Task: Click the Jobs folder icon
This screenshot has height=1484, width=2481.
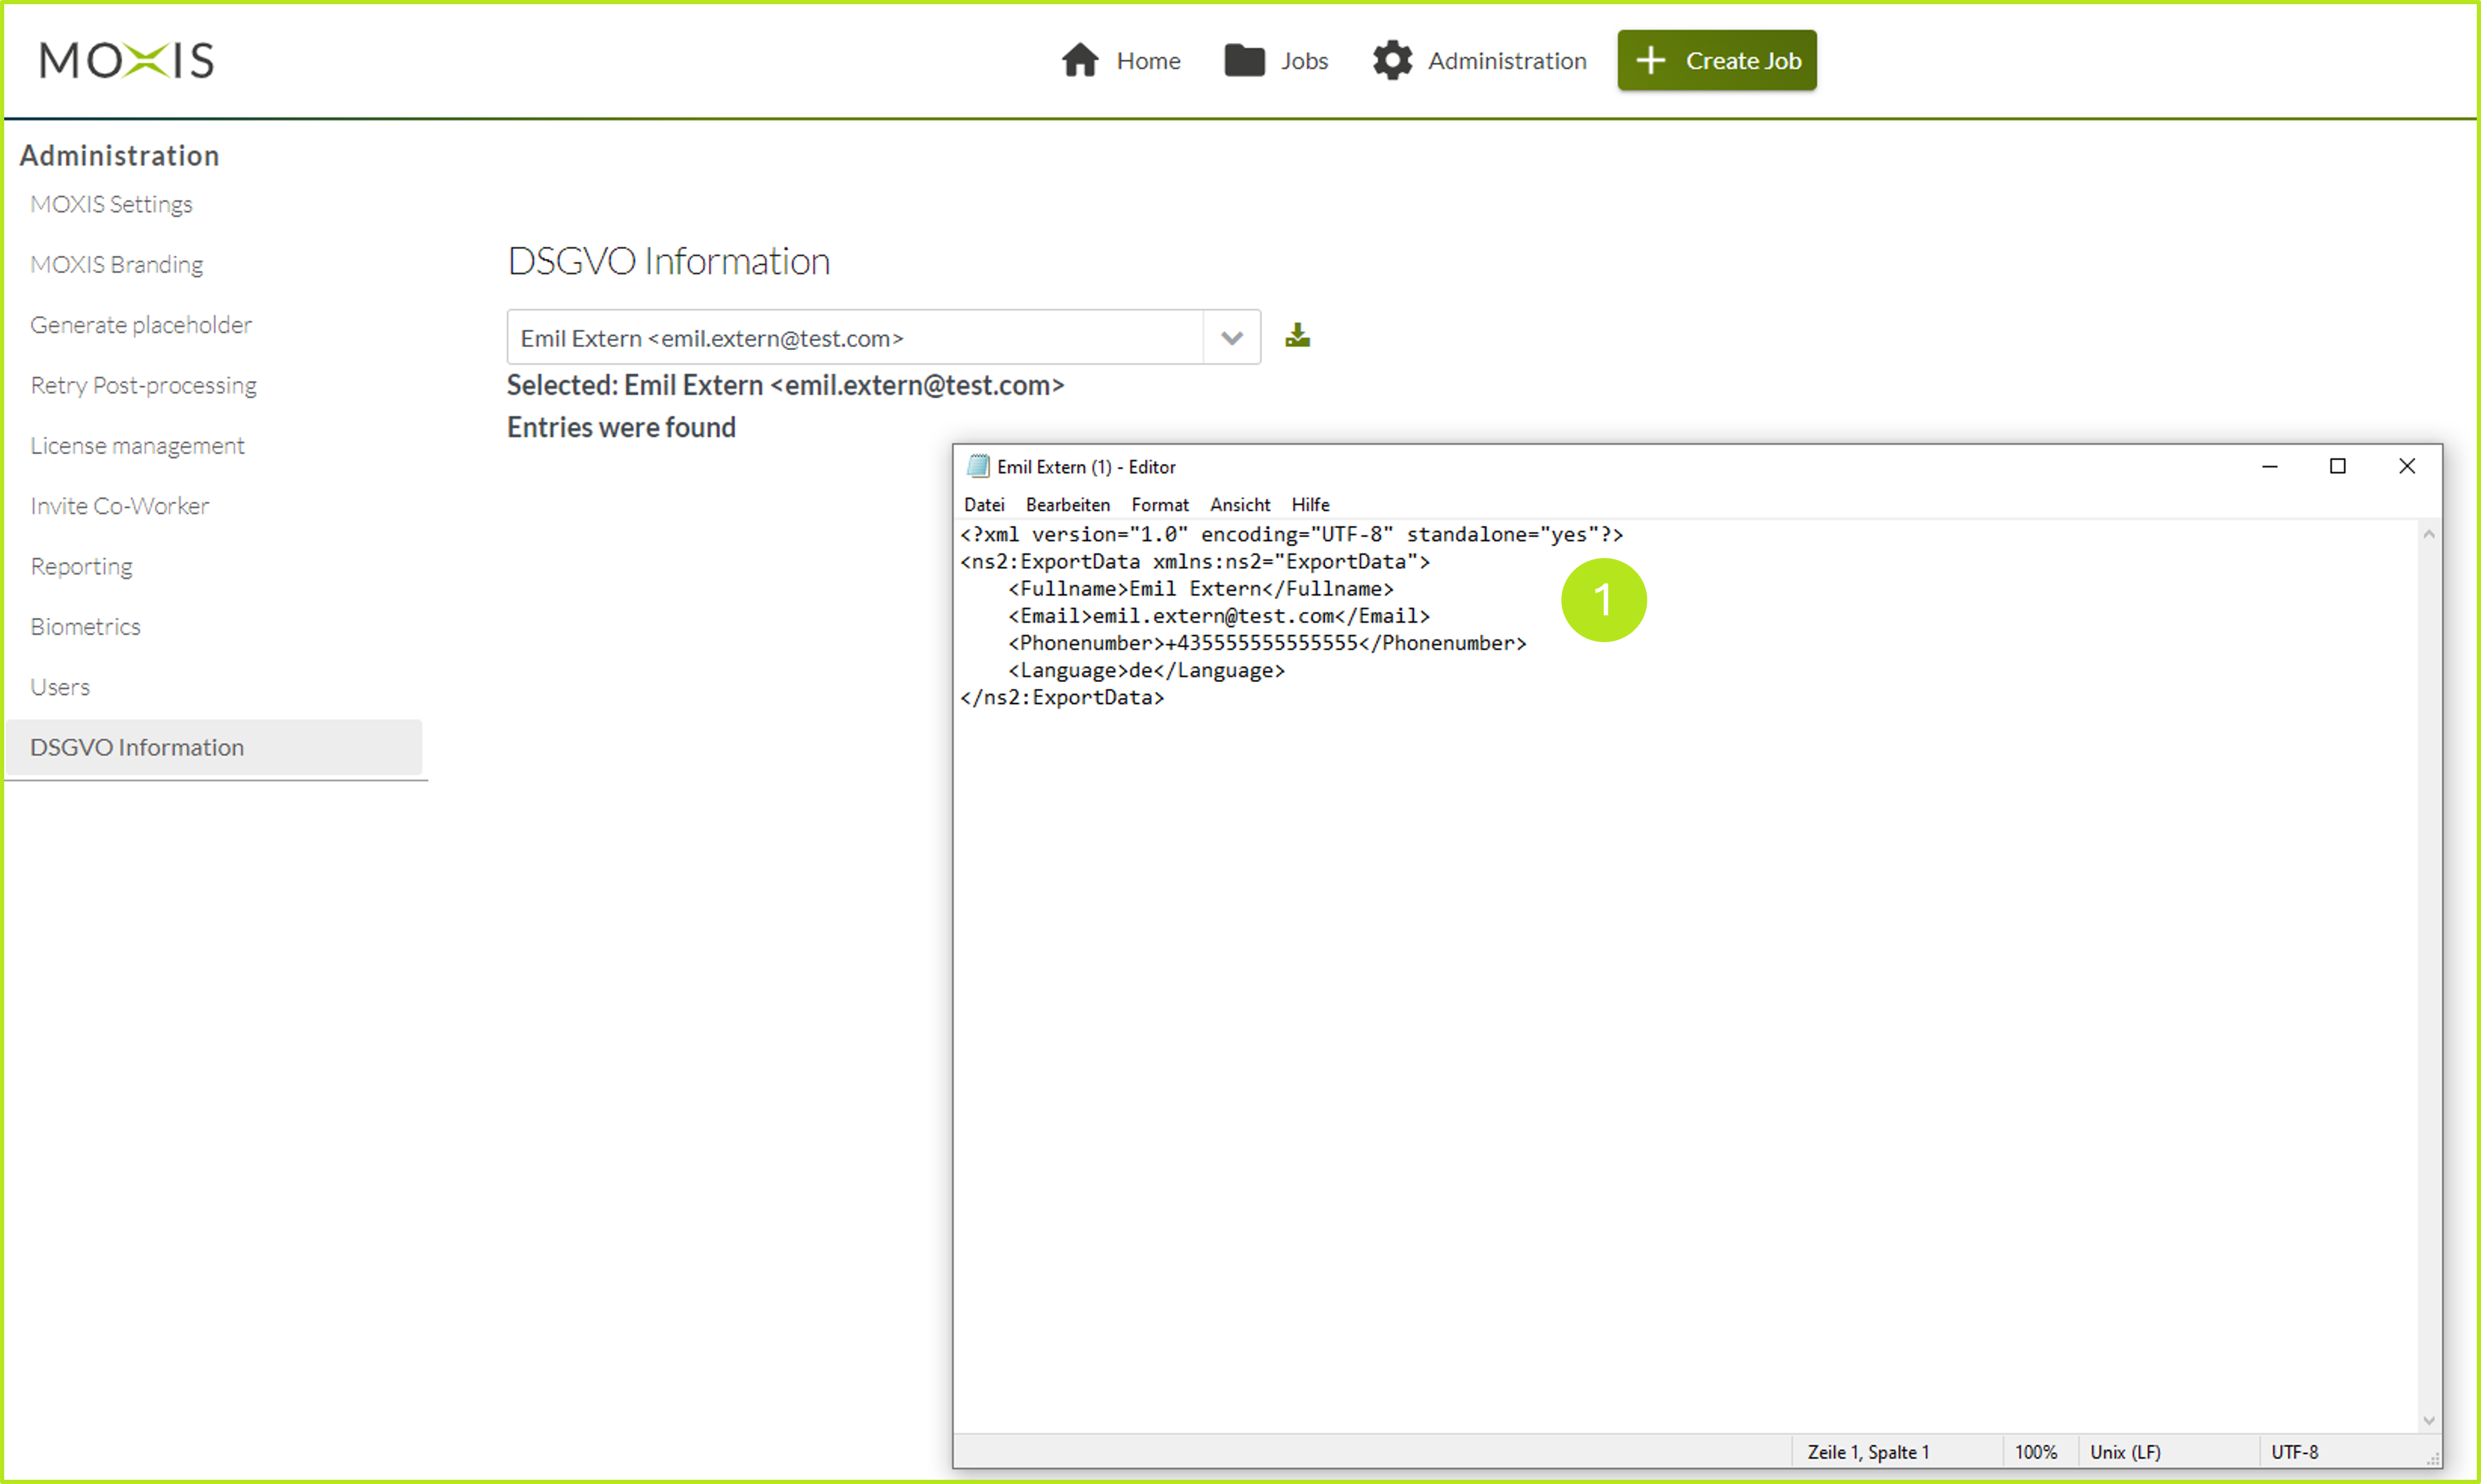Action: click(x=1244, y=61)
